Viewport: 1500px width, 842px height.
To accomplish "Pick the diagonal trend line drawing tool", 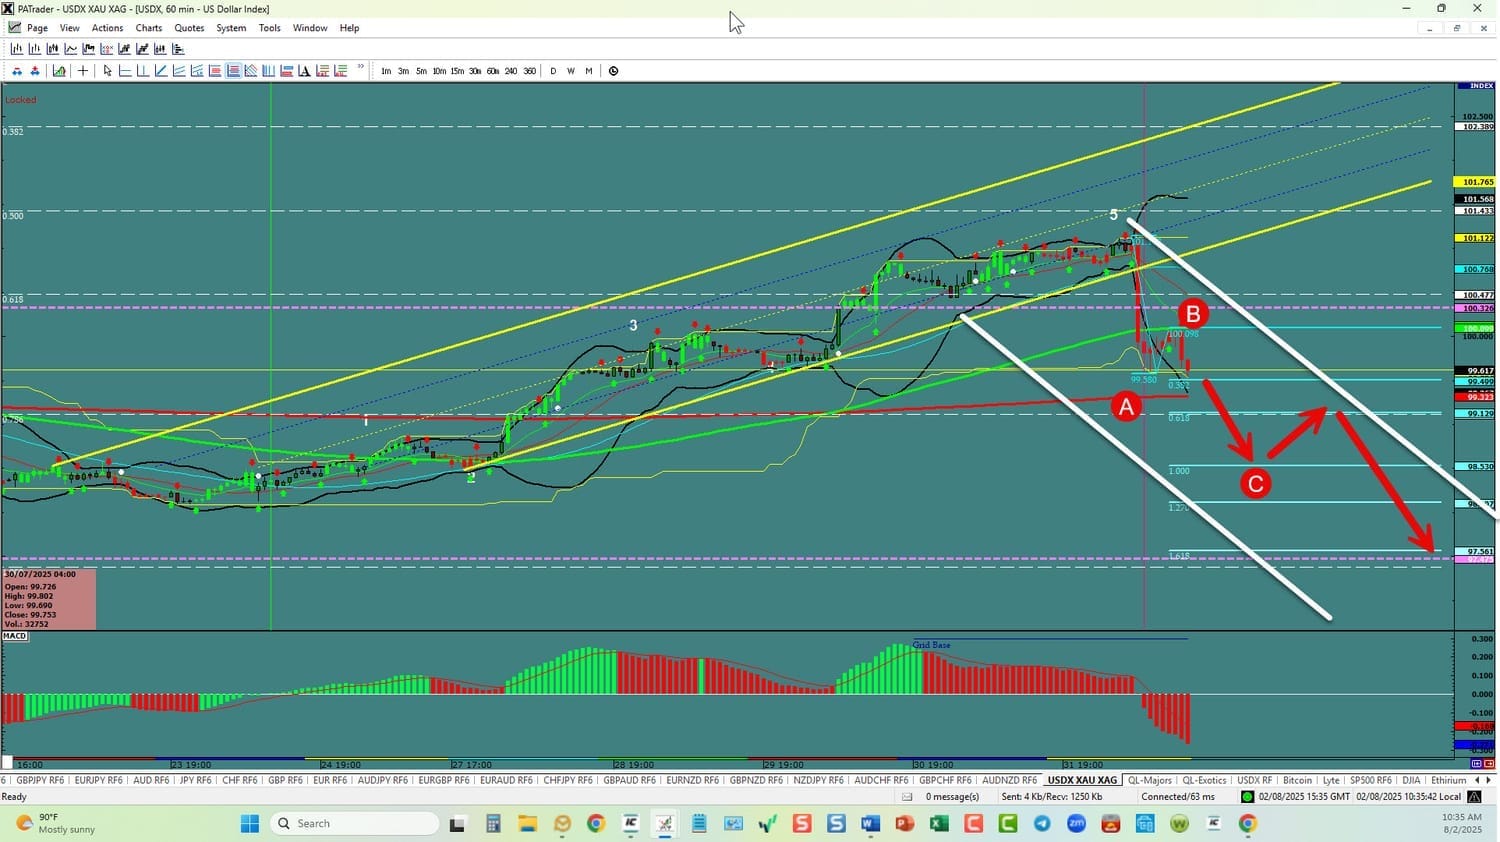I will point(161,71).
